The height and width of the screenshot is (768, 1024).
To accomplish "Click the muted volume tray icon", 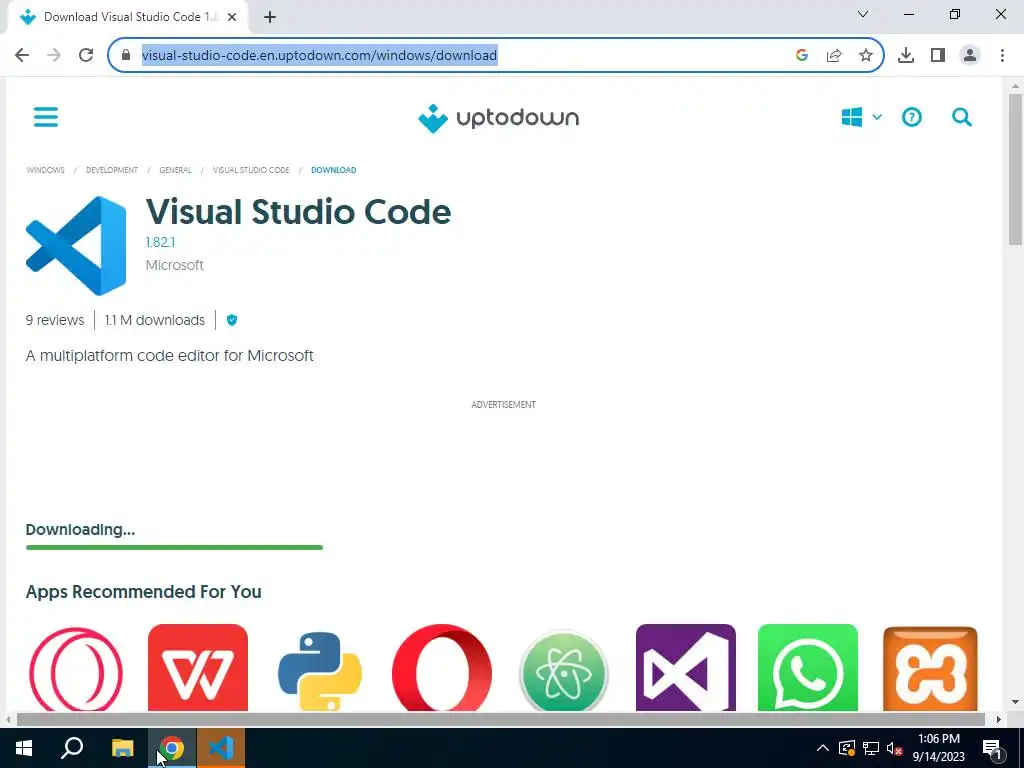I will point(895,748).
